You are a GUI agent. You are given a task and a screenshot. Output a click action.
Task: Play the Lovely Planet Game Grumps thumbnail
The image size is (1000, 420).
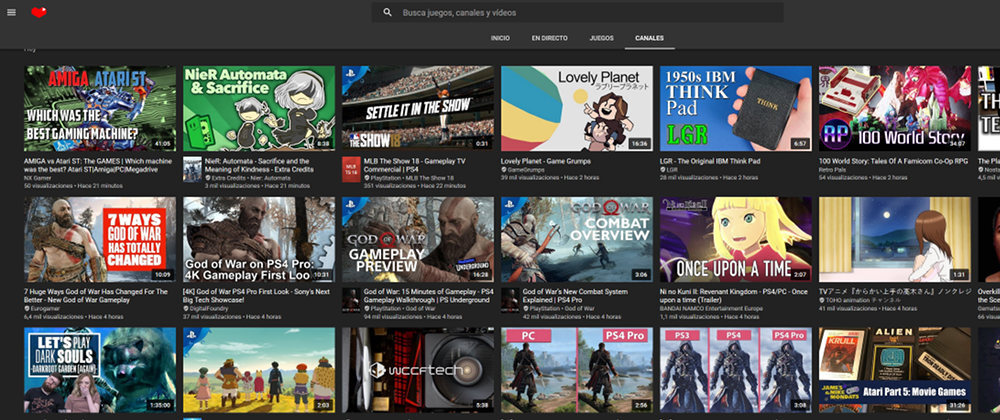coord(577,108)
